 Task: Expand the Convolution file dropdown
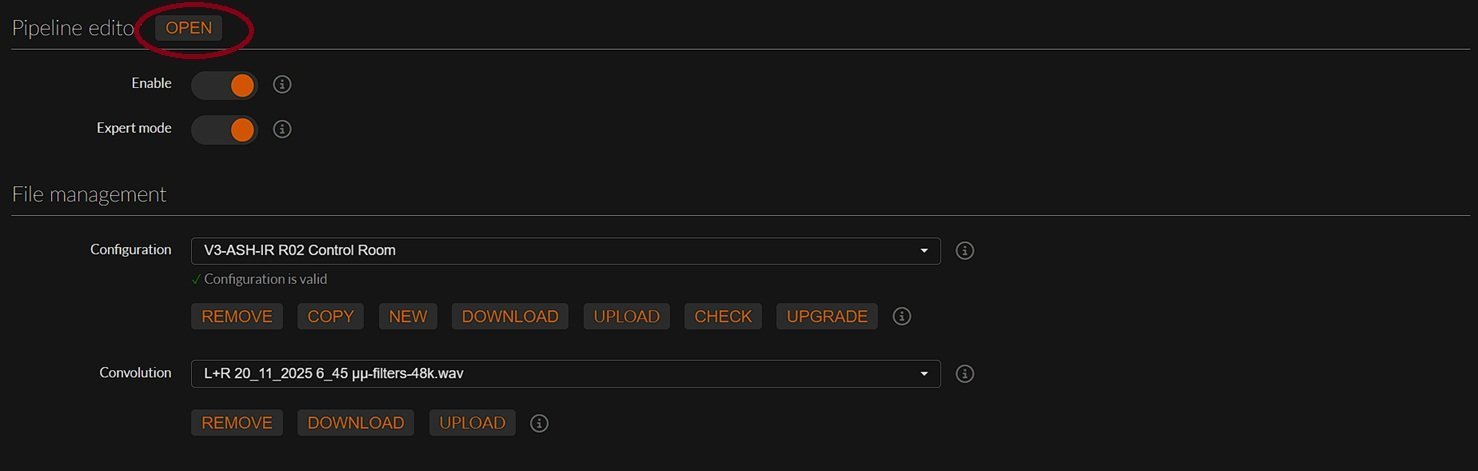click(x=565, y=374)
